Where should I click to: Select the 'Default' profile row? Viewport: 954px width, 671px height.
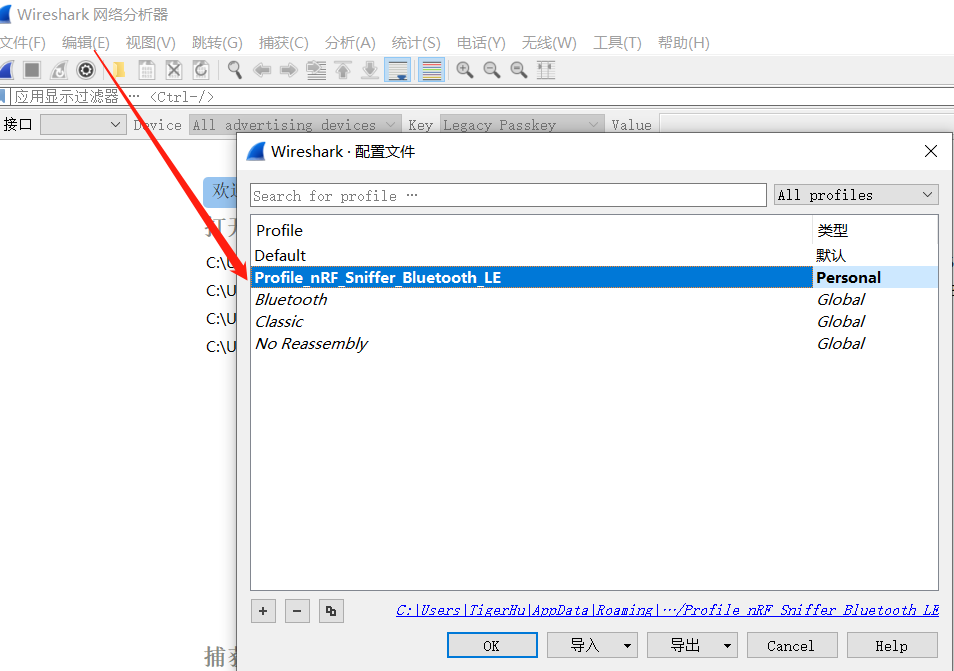[594, 256]
